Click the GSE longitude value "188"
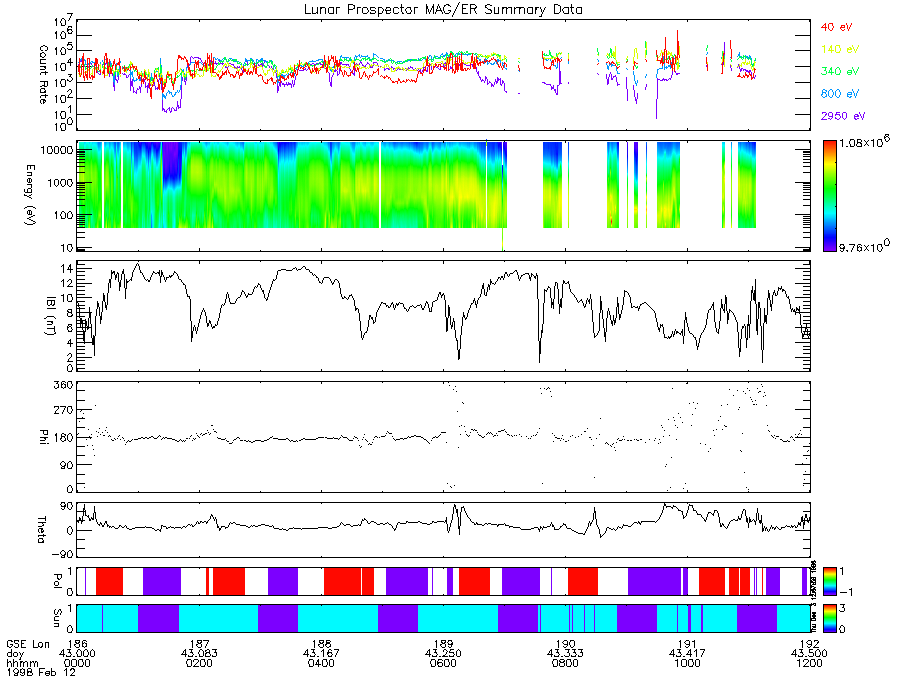Image resolution: width=900 pixels, height=700 pixels. click(321, 644)
